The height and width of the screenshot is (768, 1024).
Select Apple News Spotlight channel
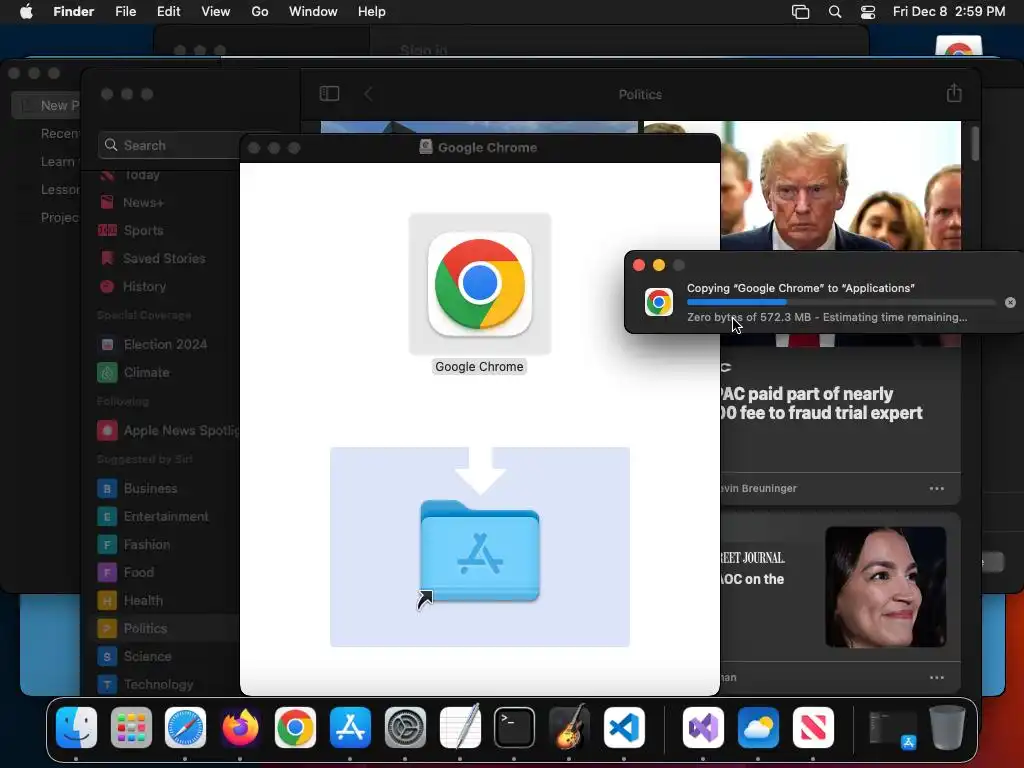(x=168, y=430)
